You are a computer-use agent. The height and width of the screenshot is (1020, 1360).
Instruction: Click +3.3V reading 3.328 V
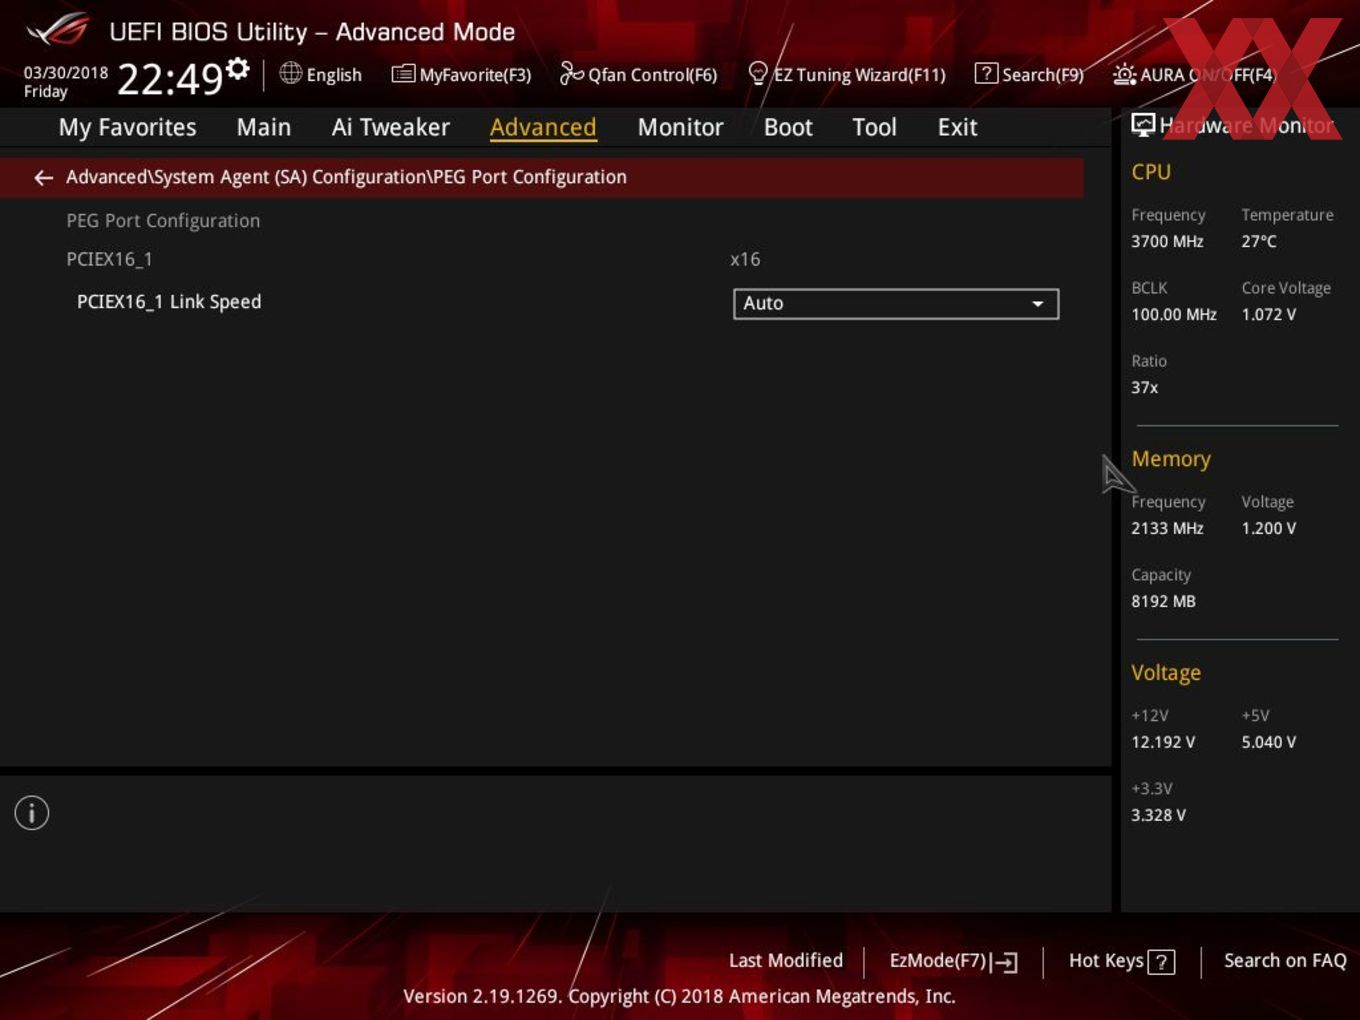(1158, 816)
